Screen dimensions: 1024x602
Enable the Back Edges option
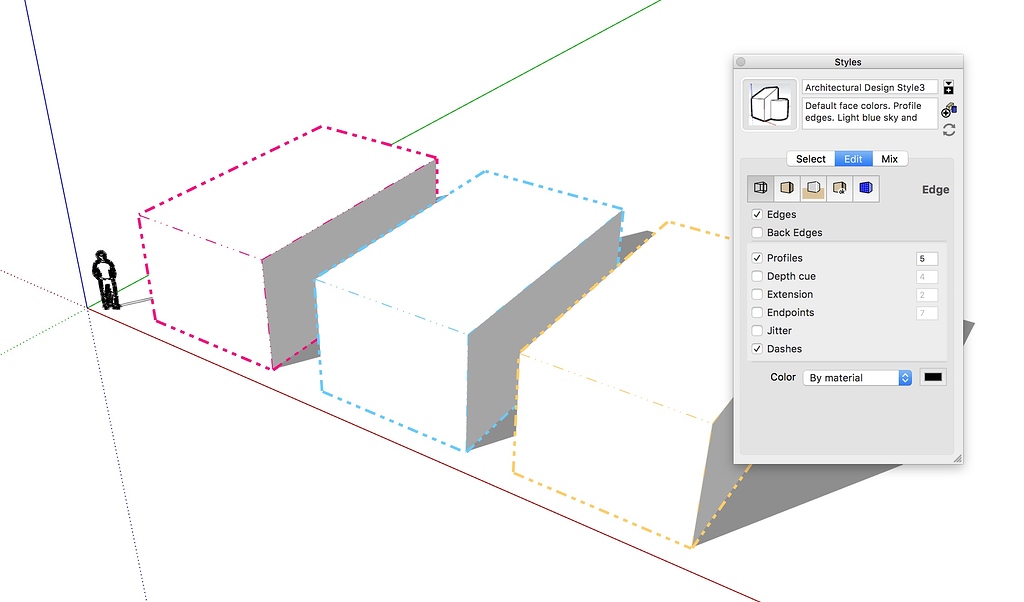tap(757, 232)
